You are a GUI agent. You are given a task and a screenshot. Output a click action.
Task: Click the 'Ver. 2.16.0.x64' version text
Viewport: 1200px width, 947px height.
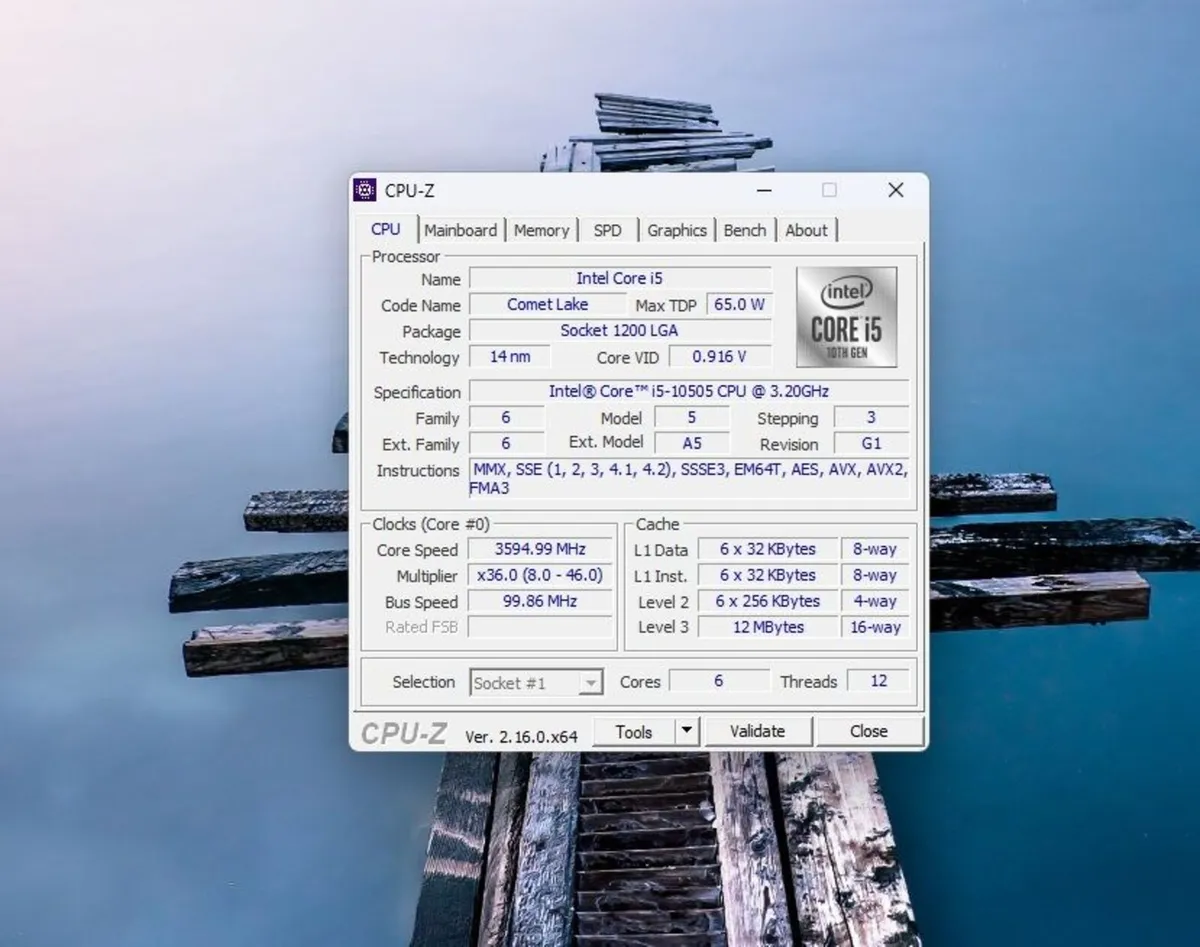521,736
